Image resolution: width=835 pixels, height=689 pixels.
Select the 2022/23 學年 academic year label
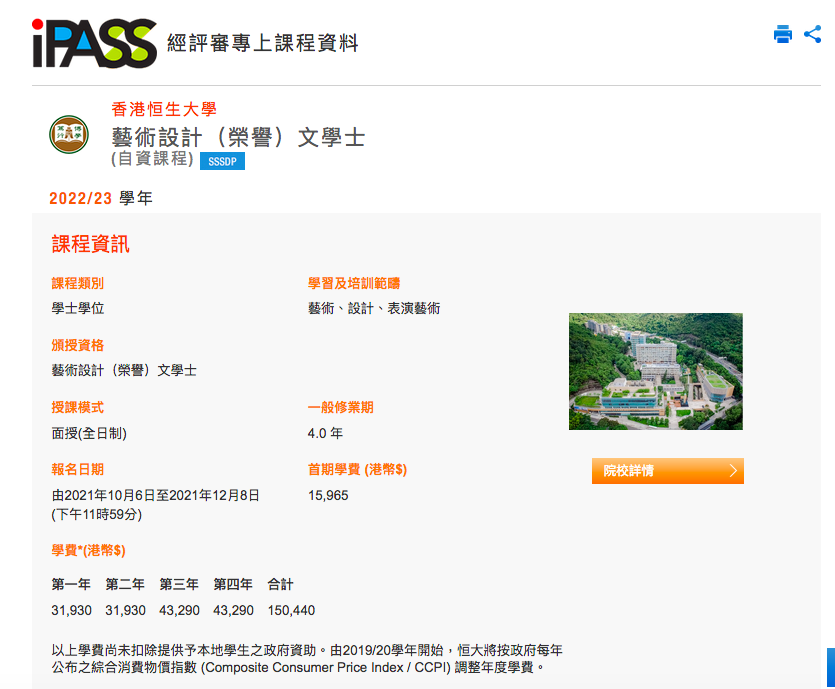[x=101, y=198]
